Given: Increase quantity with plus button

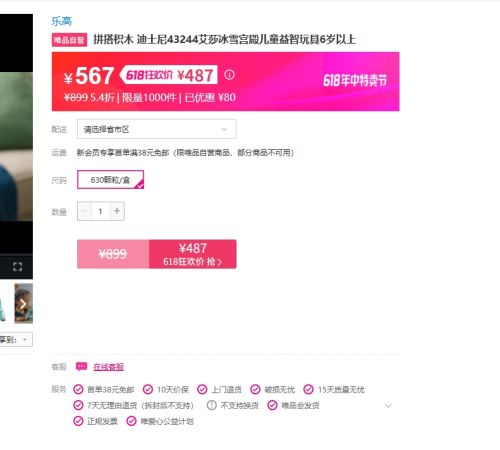Looking at the screenshot, I should (x=117, y=211).
